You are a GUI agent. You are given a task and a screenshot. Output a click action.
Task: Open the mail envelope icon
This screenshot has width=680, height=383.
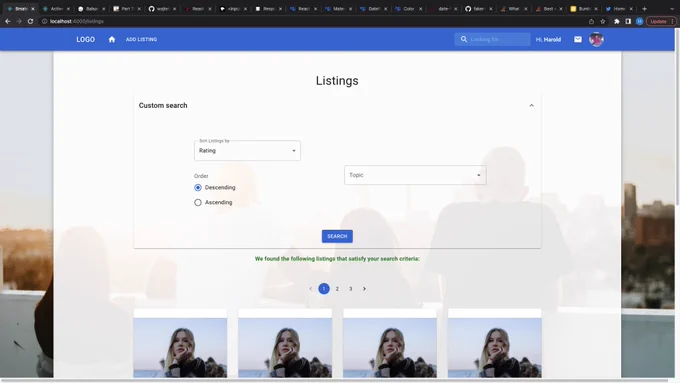coord(578,39)
